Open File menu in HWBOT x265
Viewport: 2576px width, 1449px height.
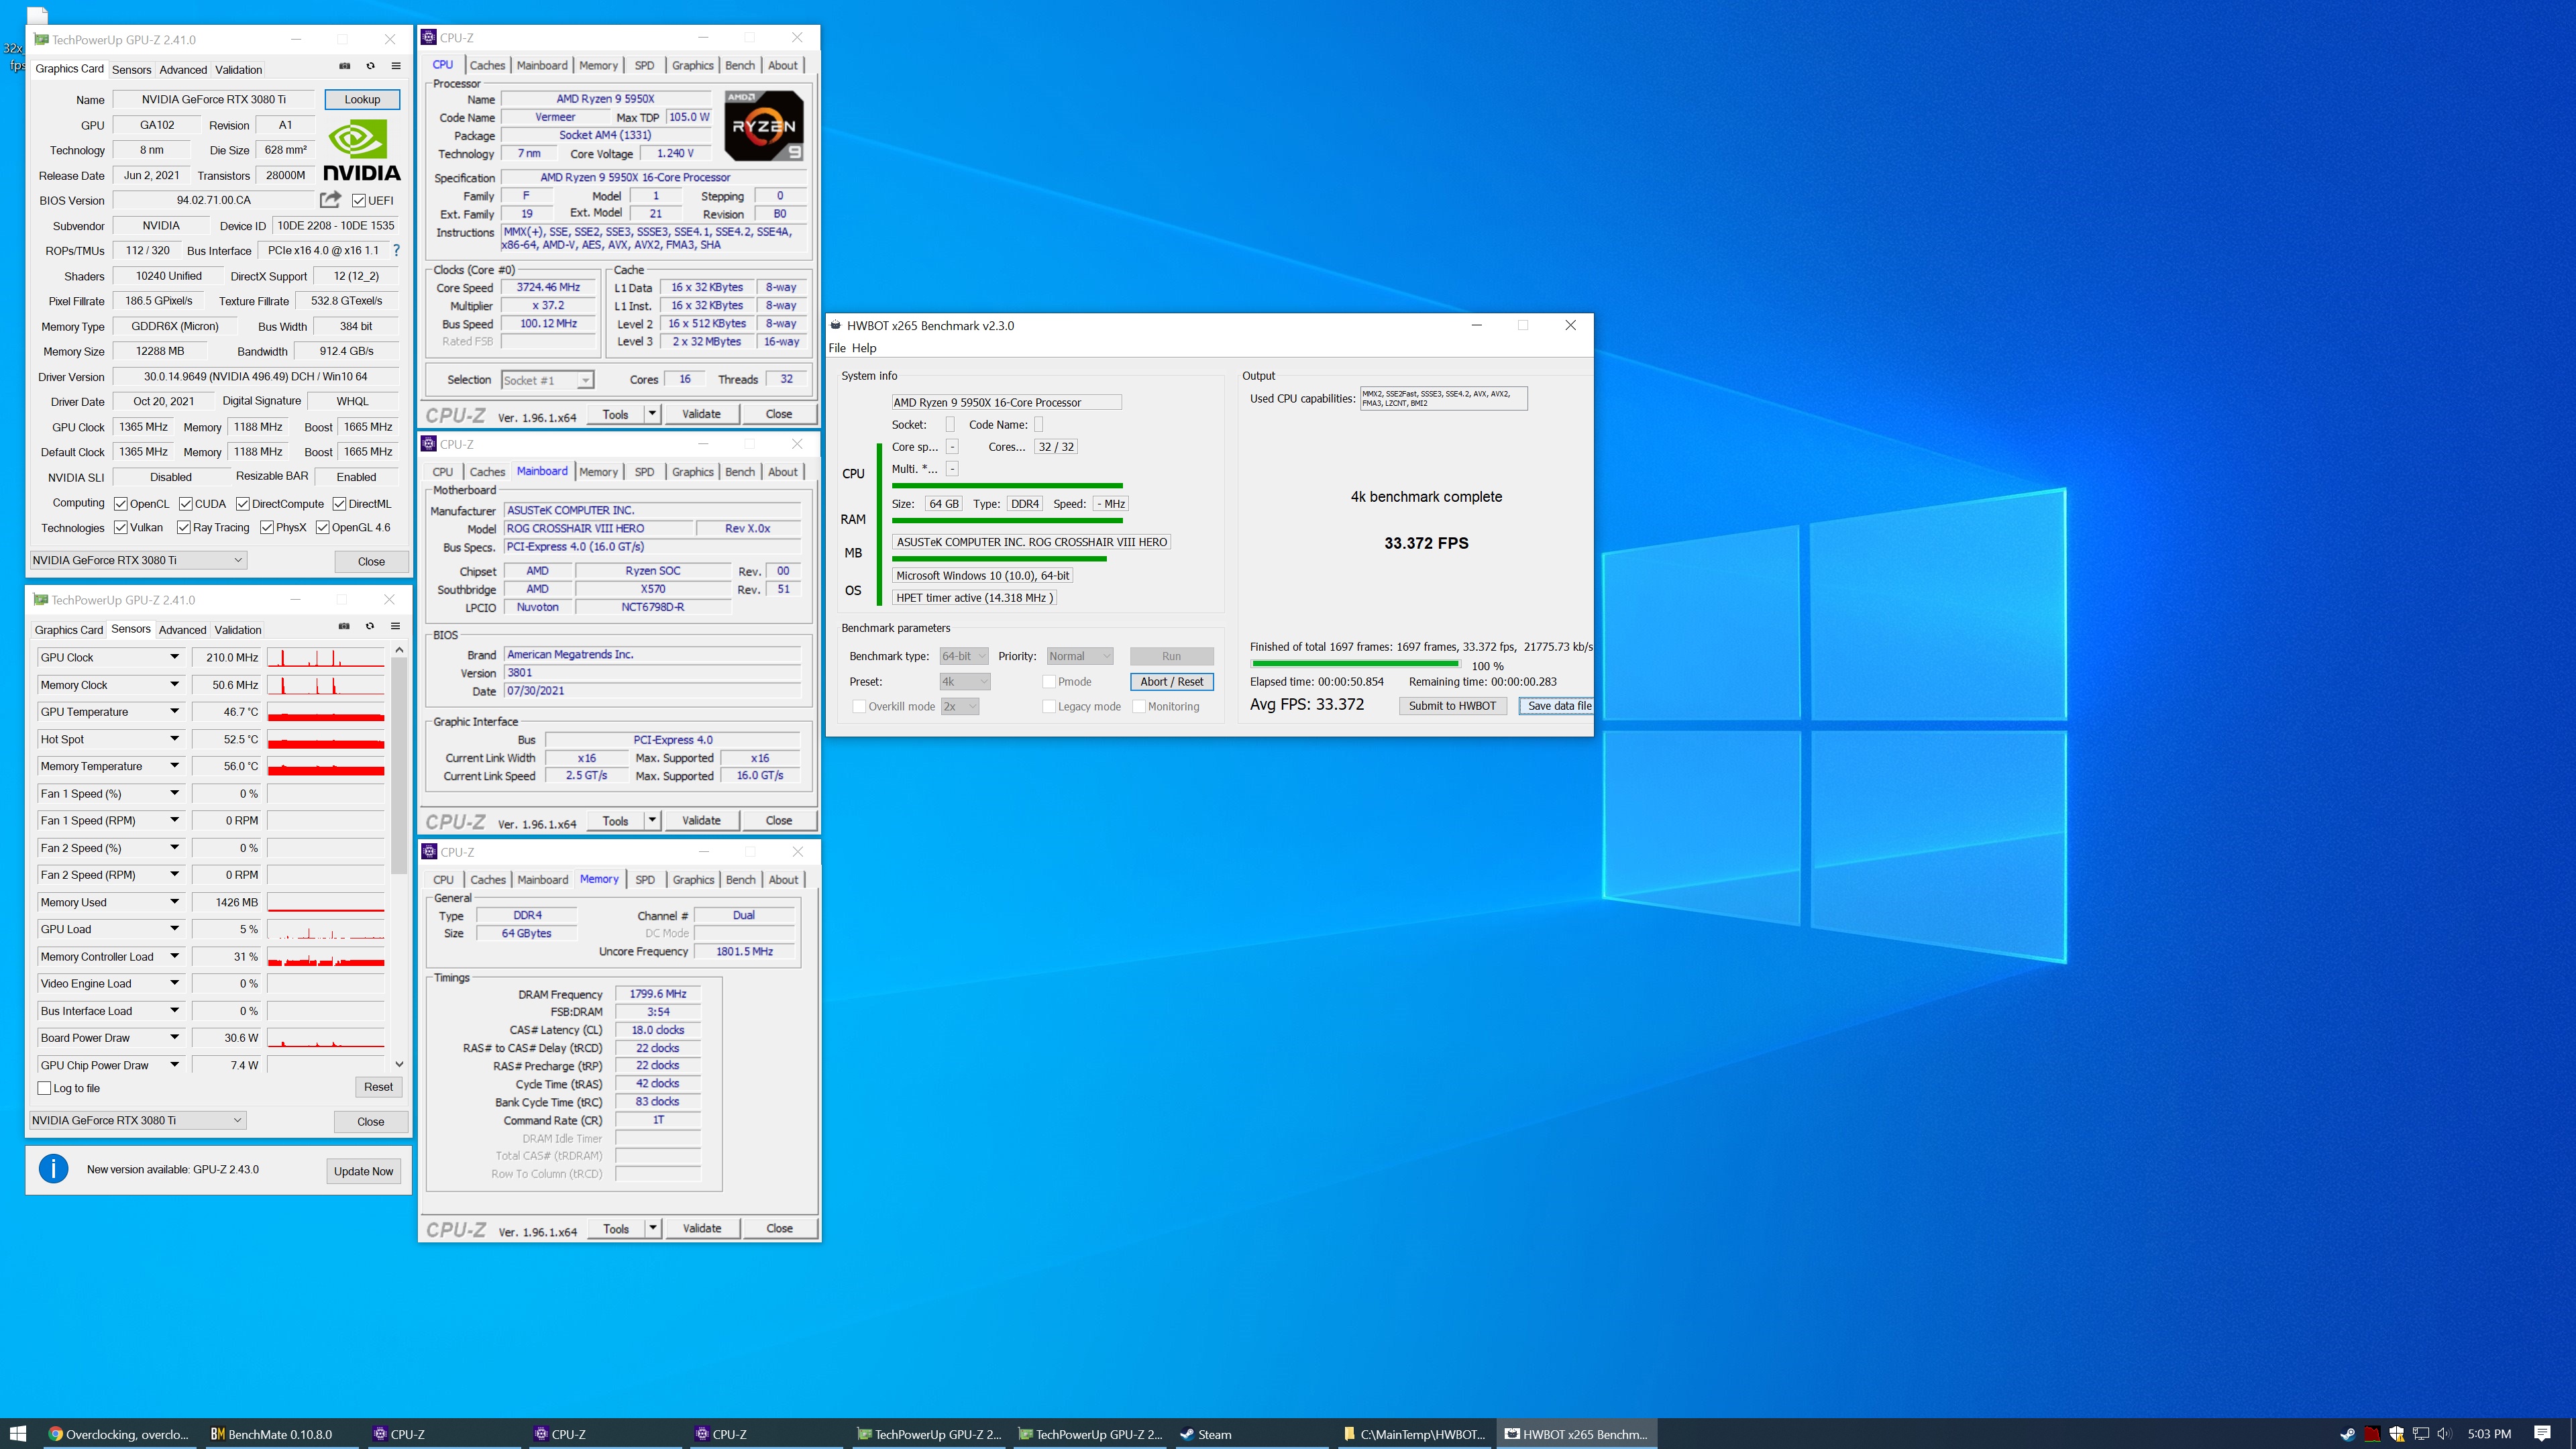tap(837, 348)
